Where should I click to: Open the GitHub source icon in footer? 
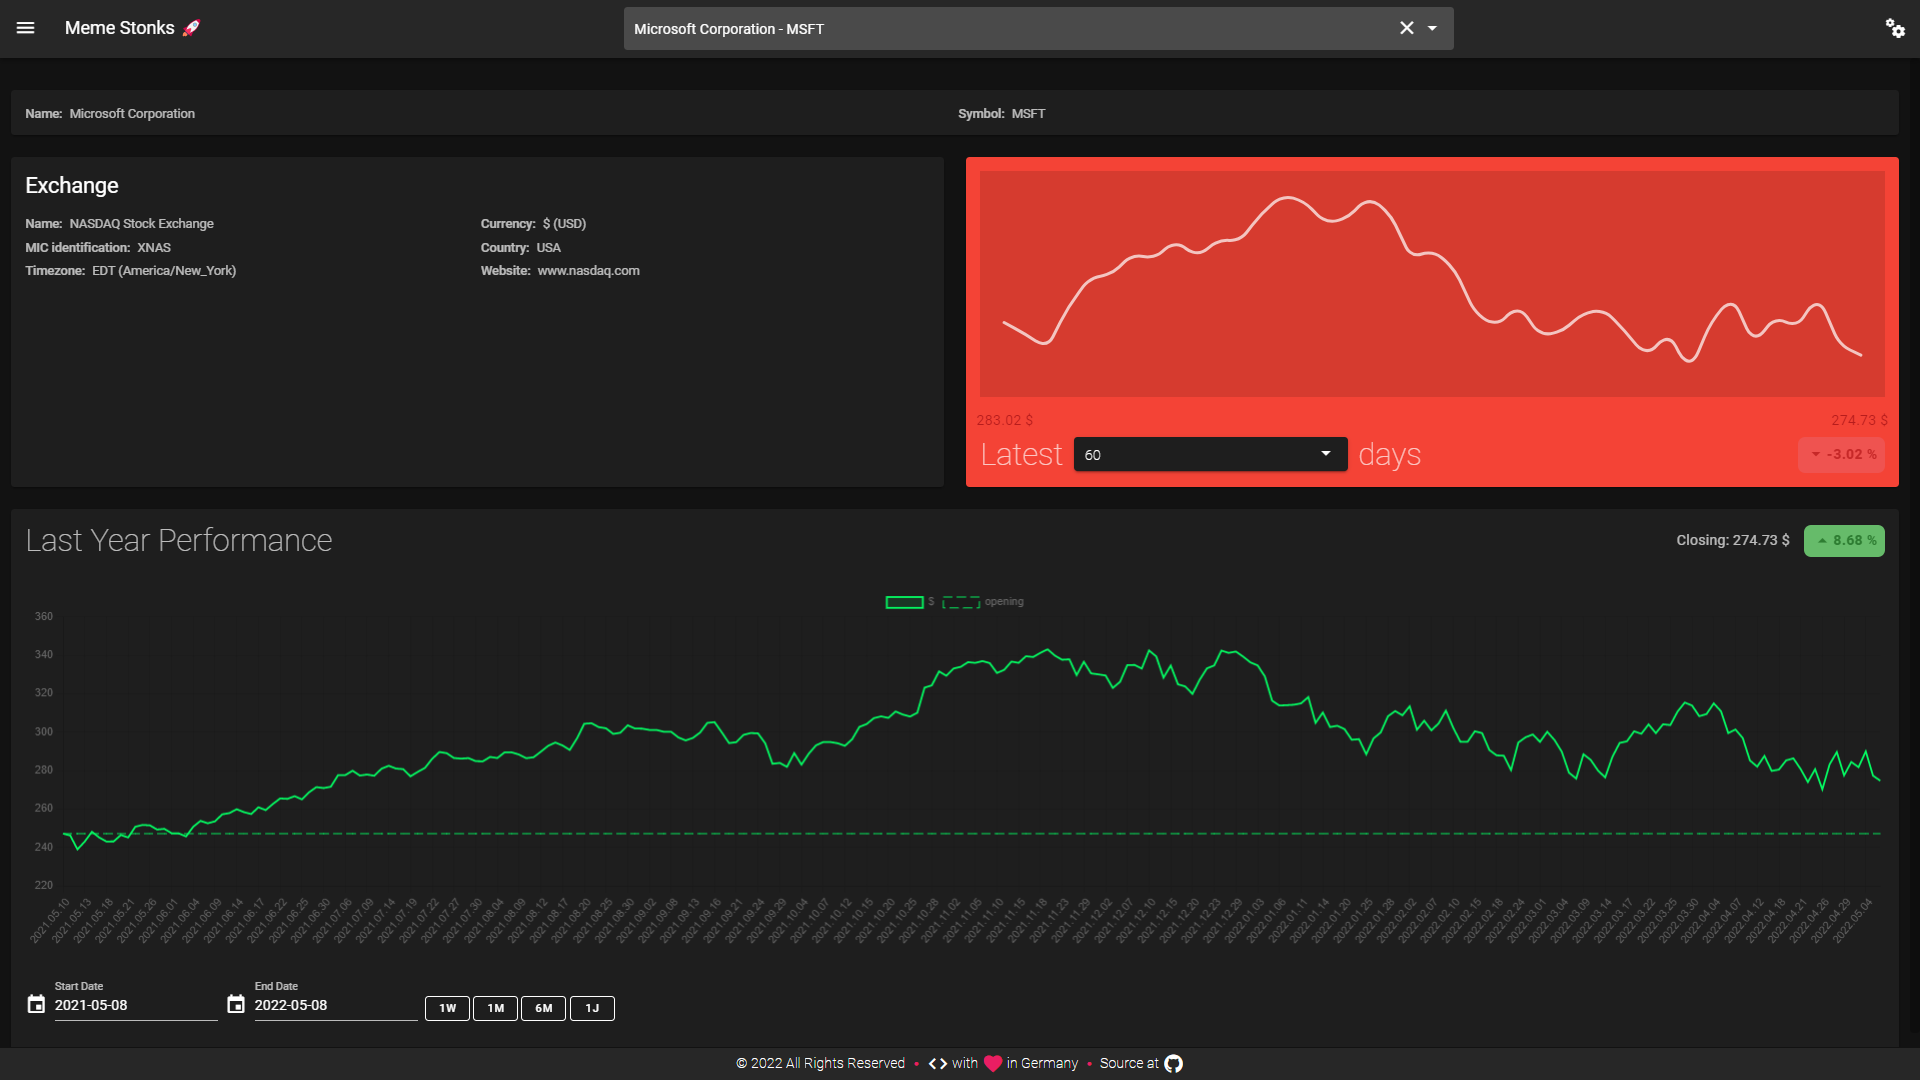(x=1173, y=1063)
